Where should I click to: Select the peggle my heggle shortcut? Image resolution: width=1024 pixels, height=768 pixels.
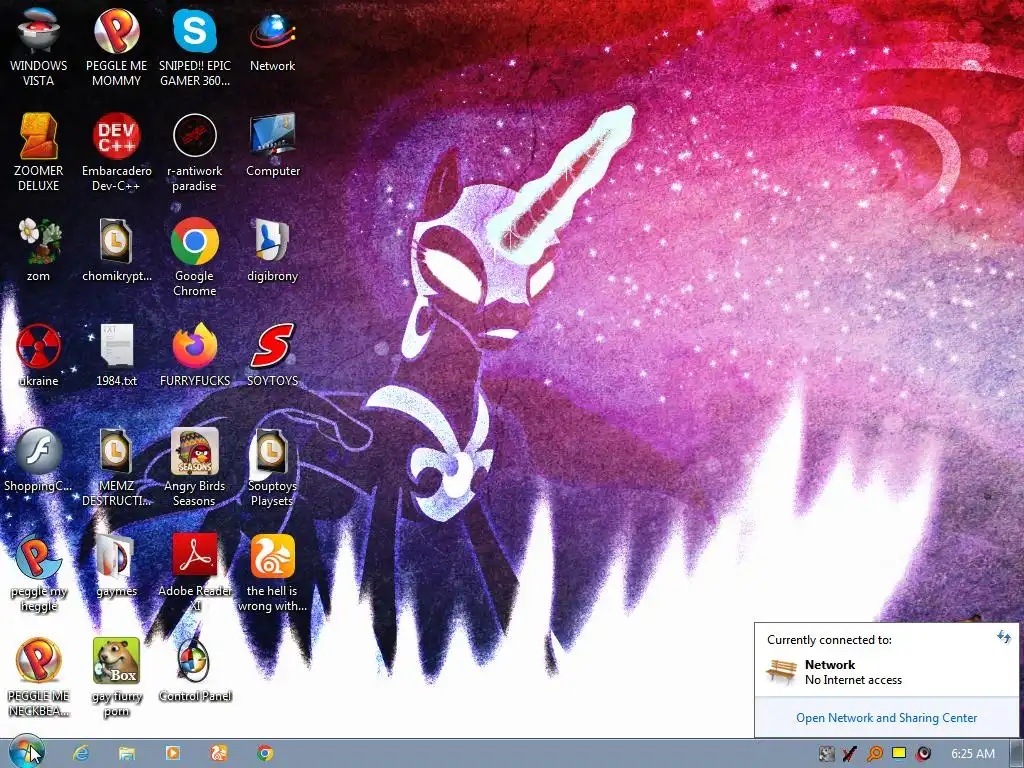[x=38, y=572]
